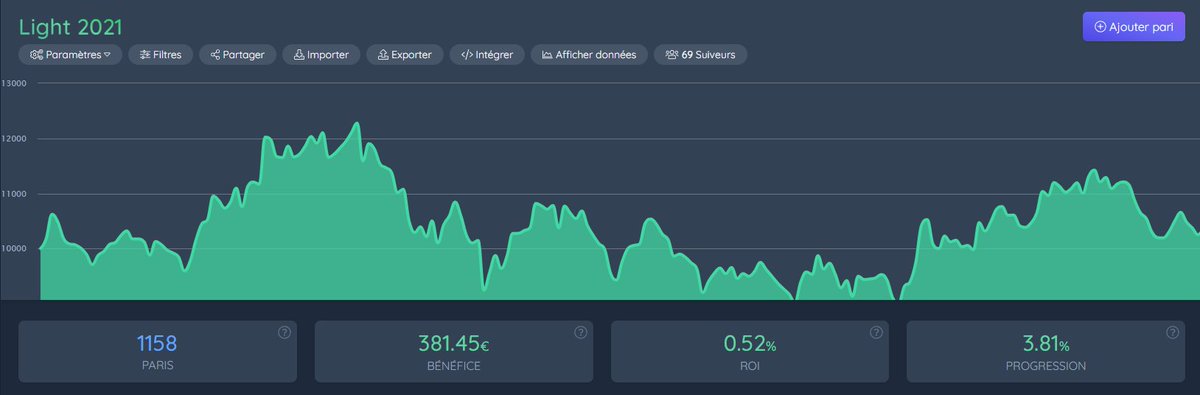This screenshot has width=1200, height=395.
Task: Click the 1158 Paris value
Action: point(157,344)
